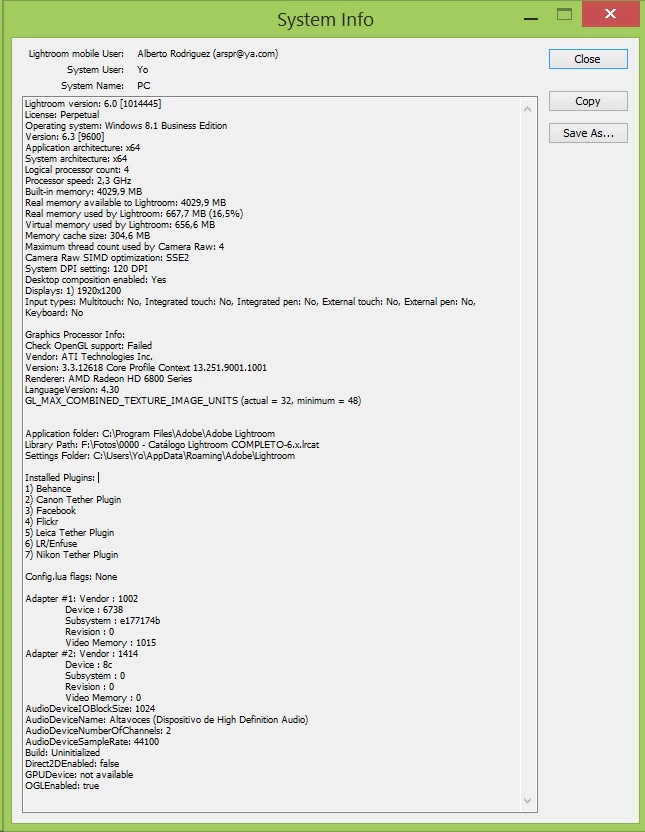Open Save As... to export system info
Screen dimensions: 645x832
(588, 133)
